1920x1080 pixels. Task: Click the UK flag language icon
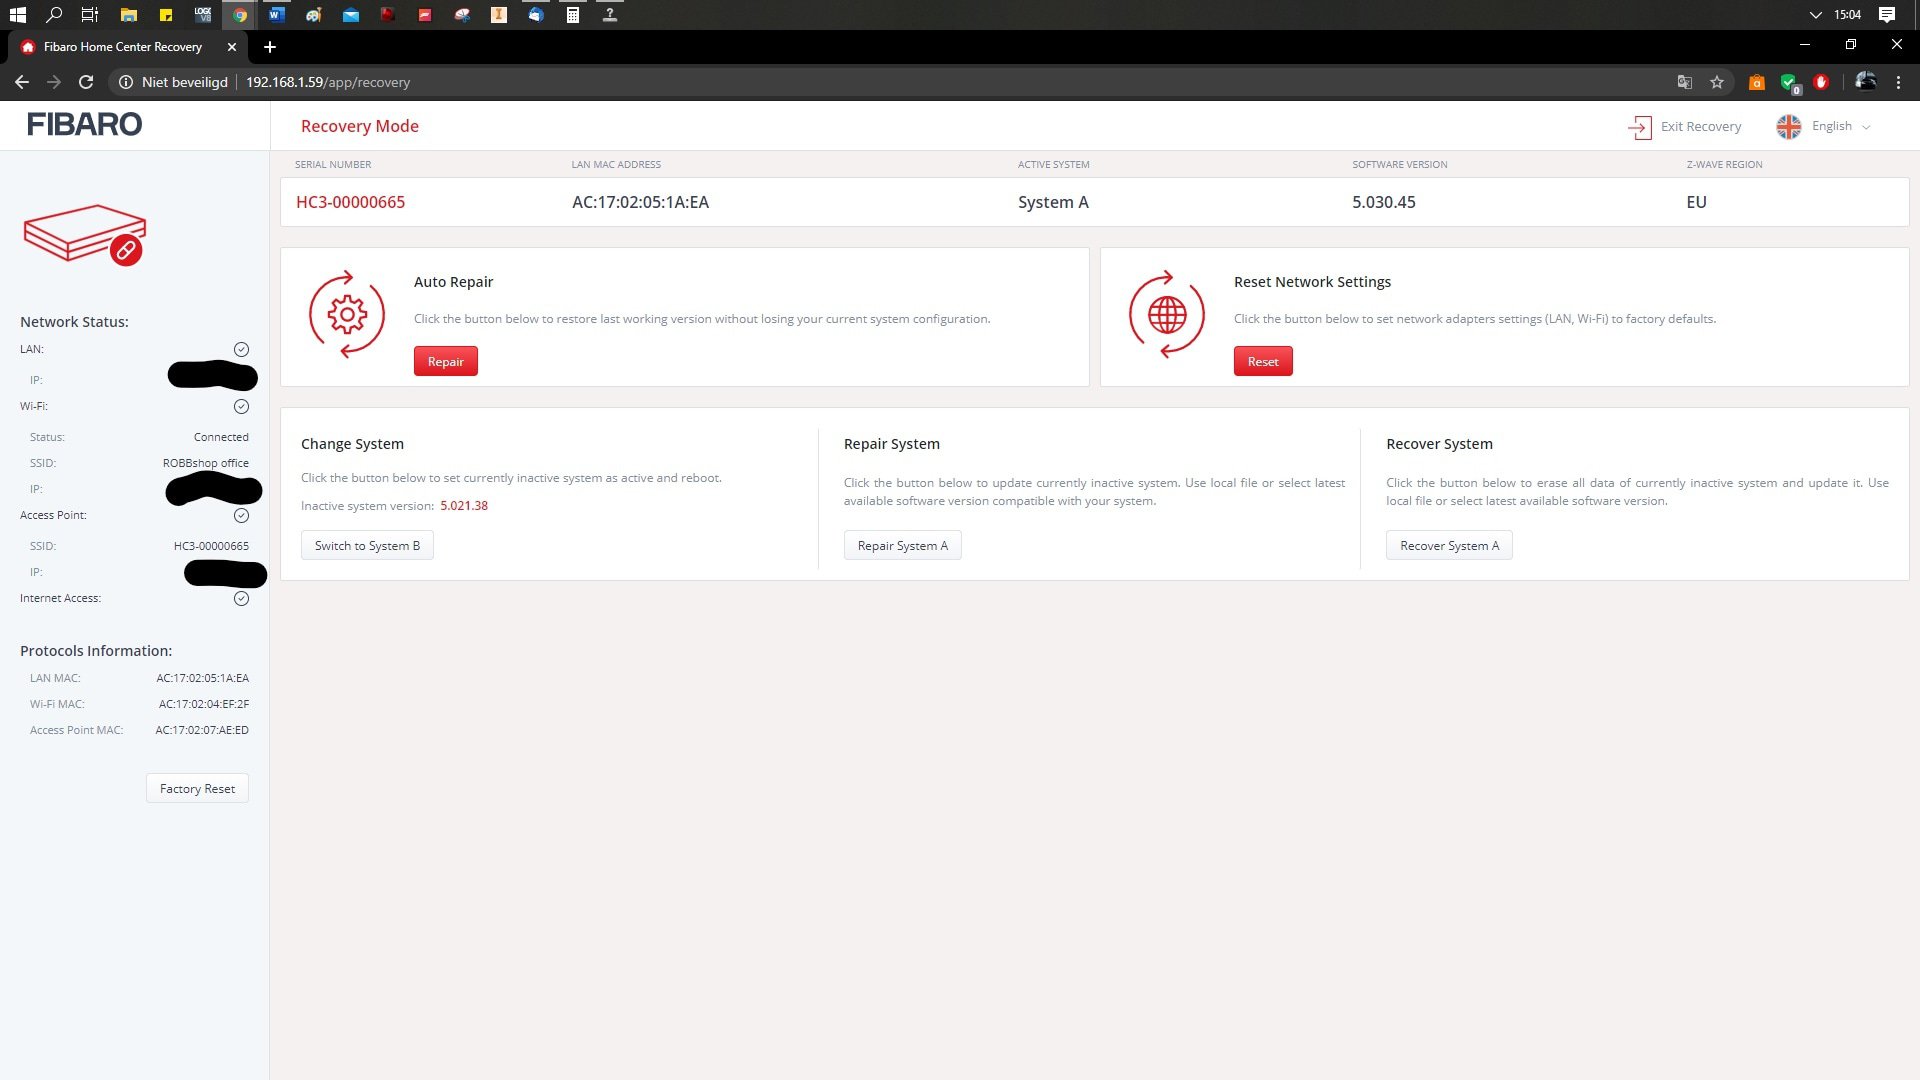tap(1789, 127)
